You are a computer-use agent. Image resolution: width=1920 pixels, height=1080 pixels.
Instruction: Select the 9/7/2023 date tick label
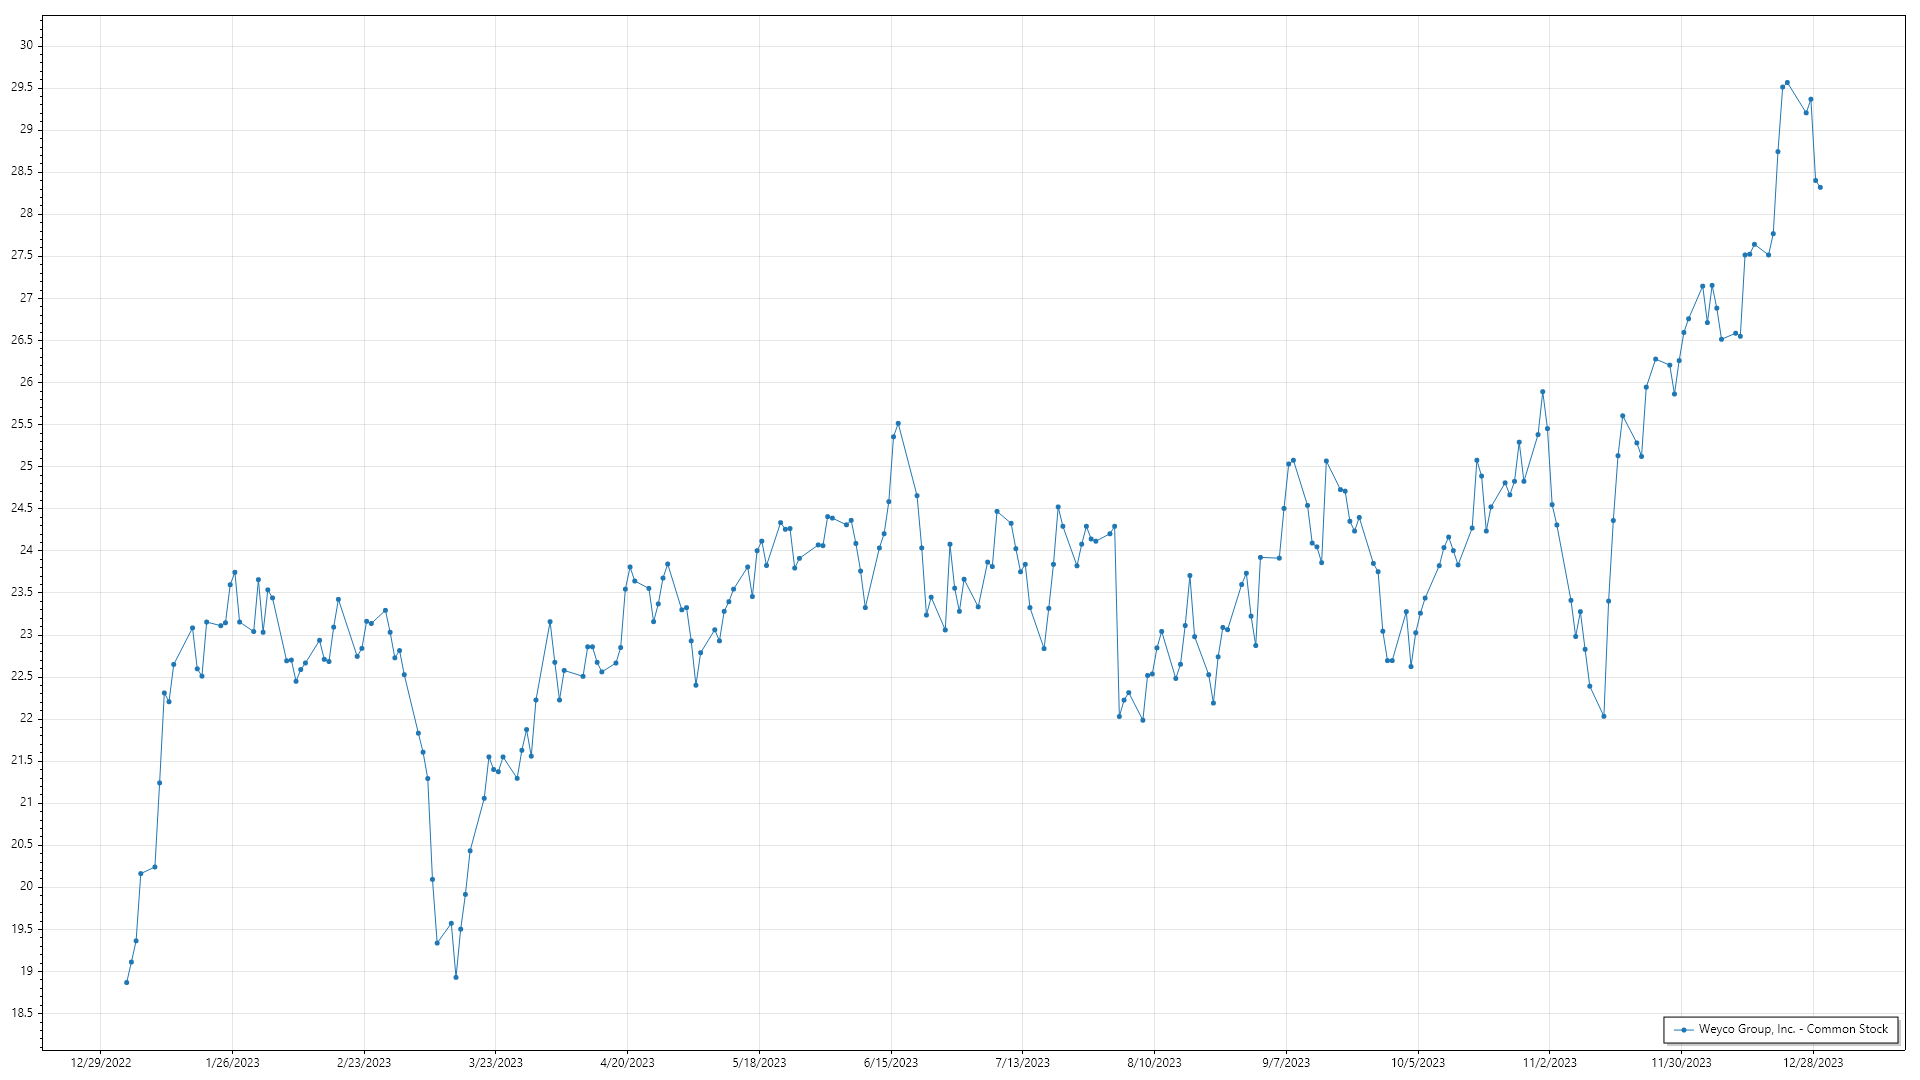(1285, 1063)
